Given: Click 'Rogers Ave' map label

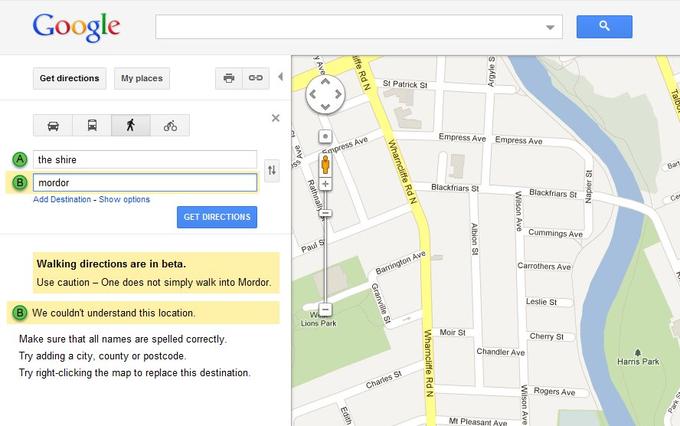Looking at the screenshot, I should click(554, 391).
